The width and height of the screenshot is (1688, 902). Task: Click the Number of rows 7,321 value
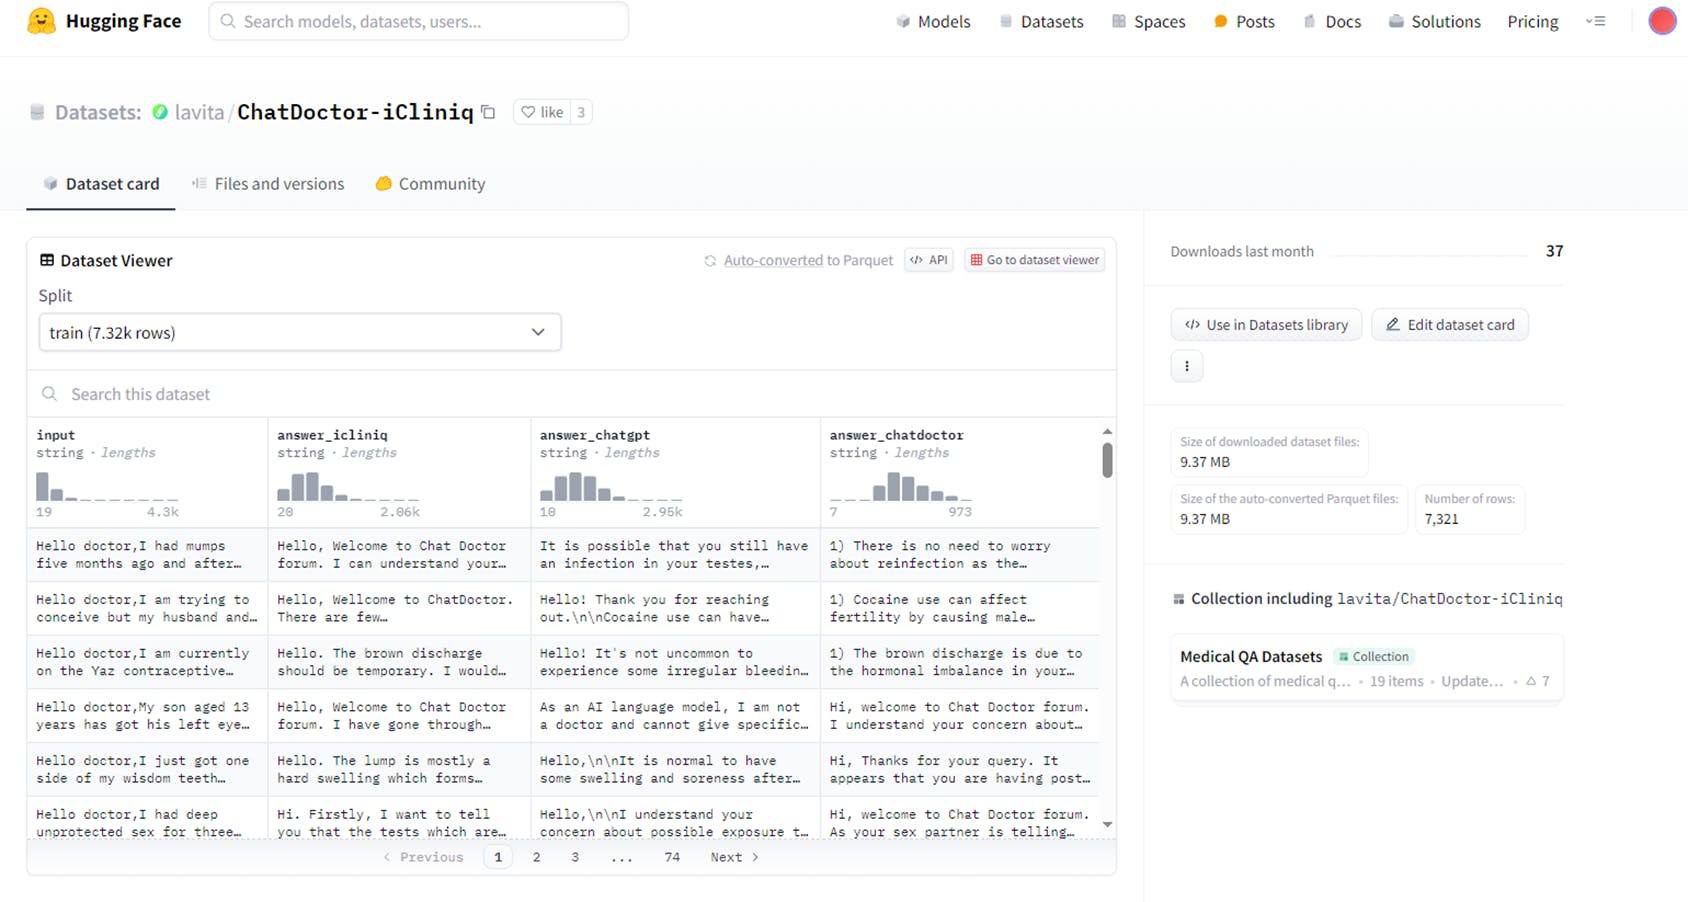pos(1441,519)
